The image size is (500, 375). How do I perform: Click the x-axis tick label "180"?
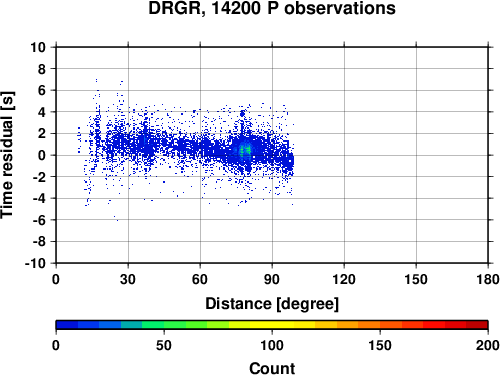[x=488, y=279]
